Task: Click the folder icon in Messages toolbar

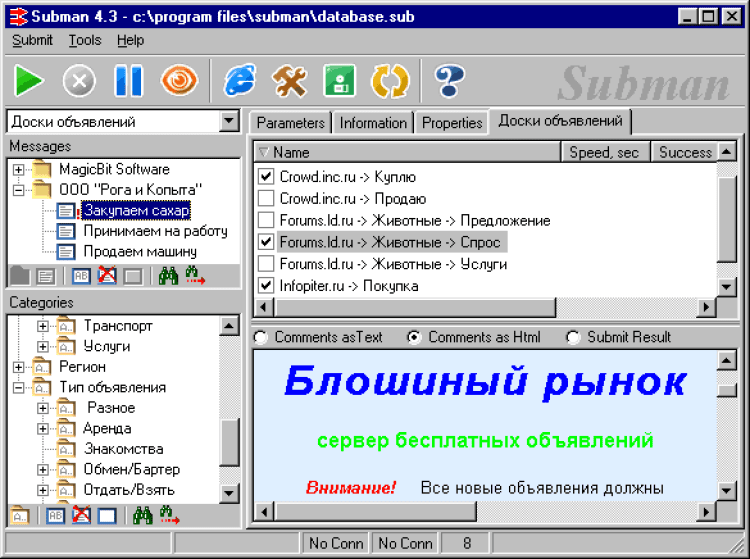Action: click(20, 276)
